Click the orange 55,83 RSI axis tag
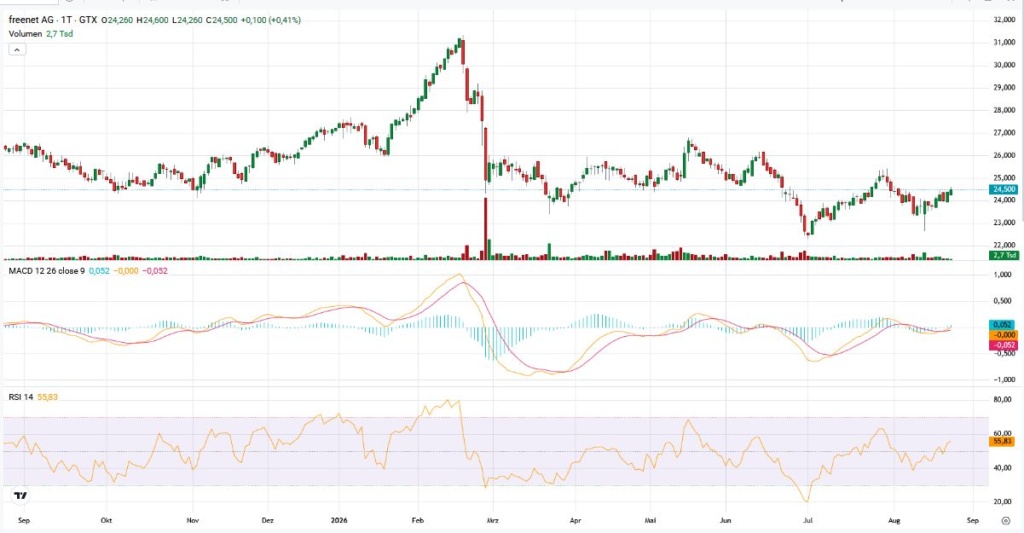 [x=1002, y=442]
